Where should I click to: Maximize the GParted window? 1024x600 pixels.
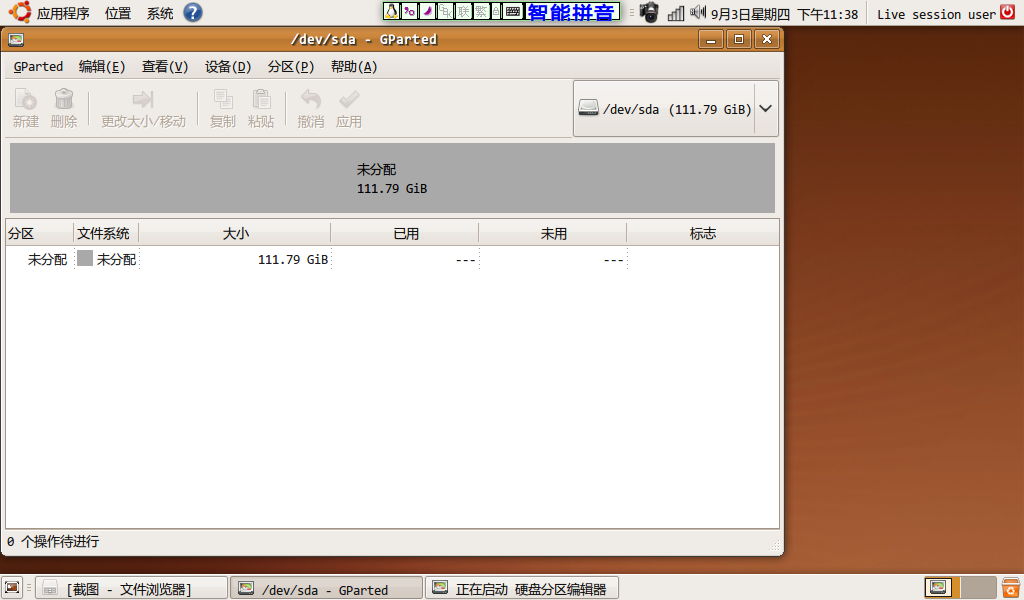click(x=739, y=40)
